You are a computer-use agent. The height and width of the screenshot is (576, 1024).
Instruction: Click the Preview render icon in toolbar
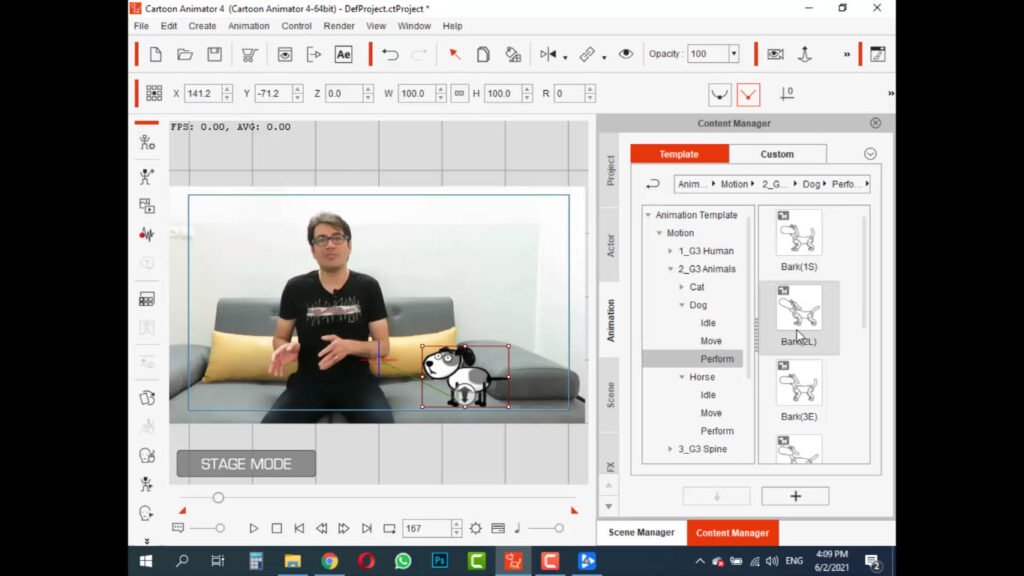[285, 54]
